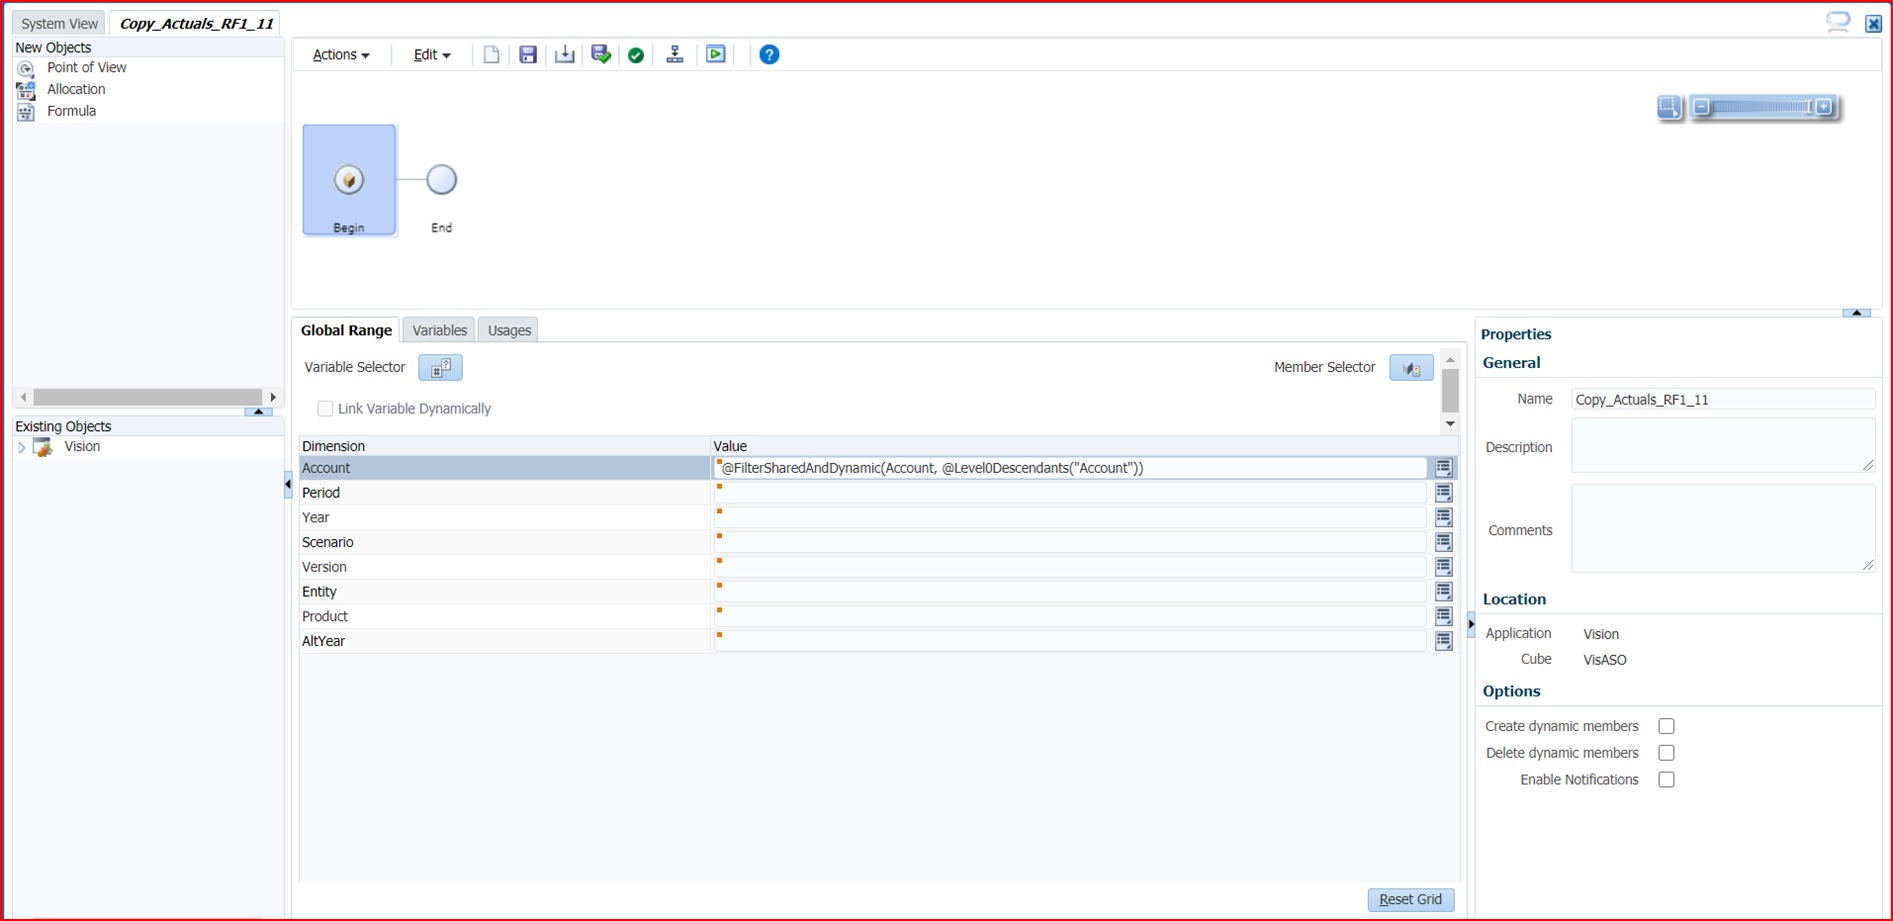
Task: Select the Allocation object in New Objects
Action: coord(76,89)
